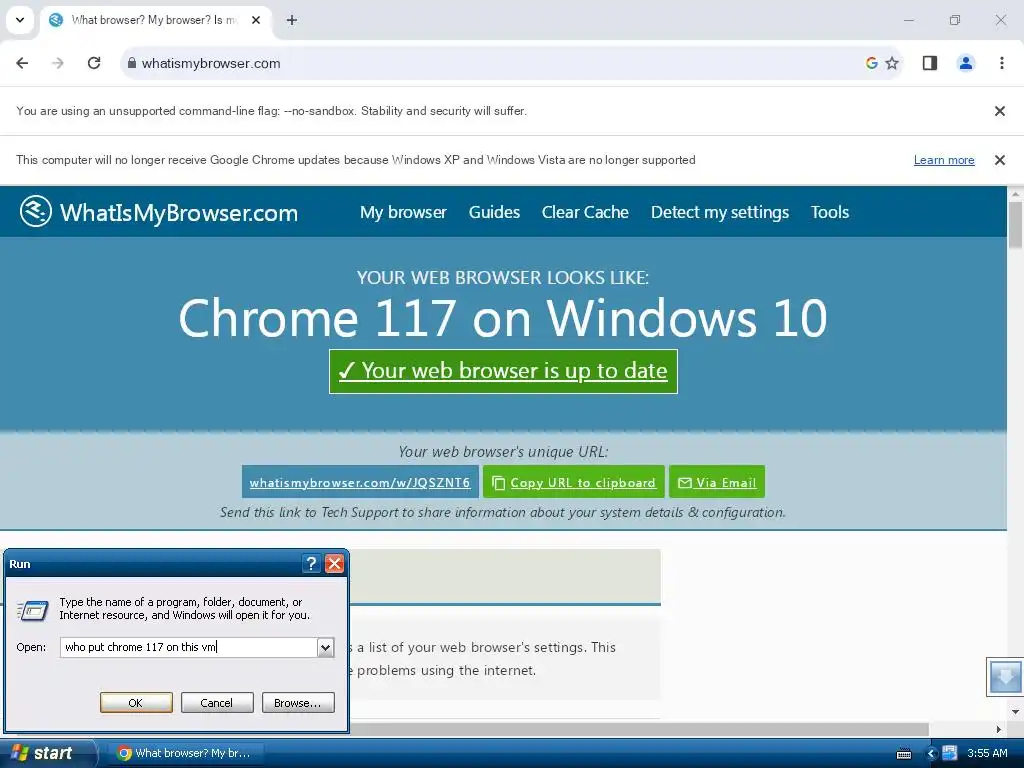Close the Run dialog
The width and height of the screenshot is (1024, 768).
[x=334, y=564]
